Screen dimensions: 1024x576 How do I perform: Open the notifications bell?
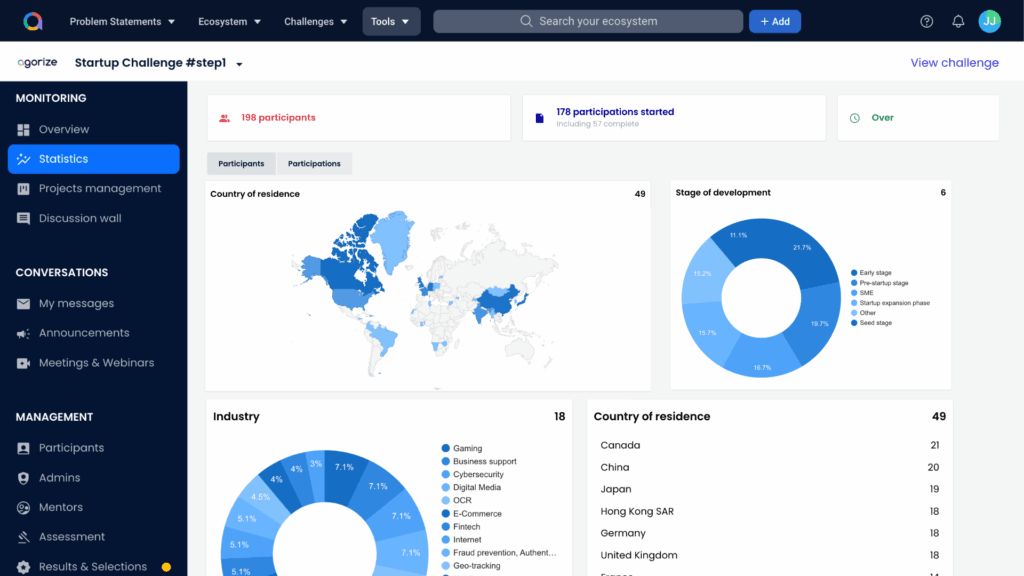[x=958, y=21]
